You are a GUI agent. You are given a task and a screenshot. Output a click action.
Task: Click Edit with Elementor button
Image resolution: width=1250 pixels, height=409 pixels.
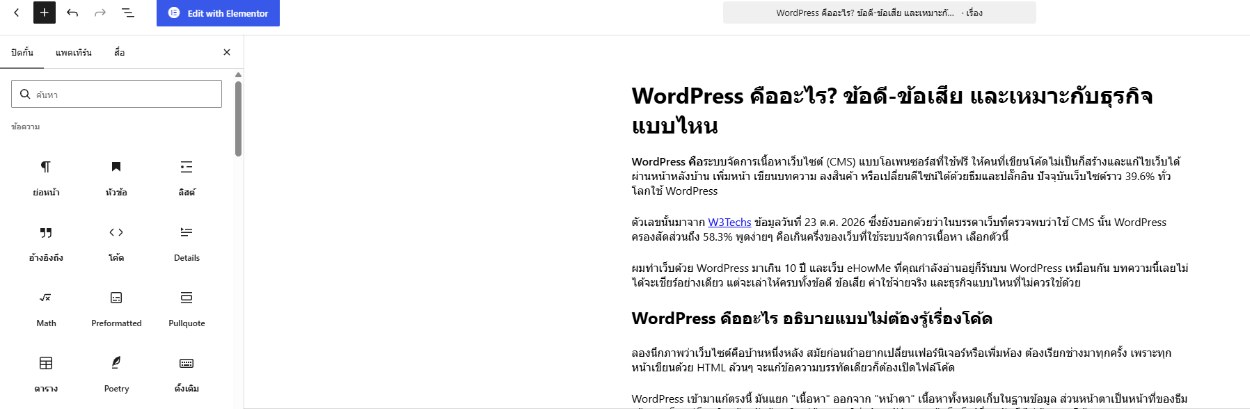pos(218,13)
